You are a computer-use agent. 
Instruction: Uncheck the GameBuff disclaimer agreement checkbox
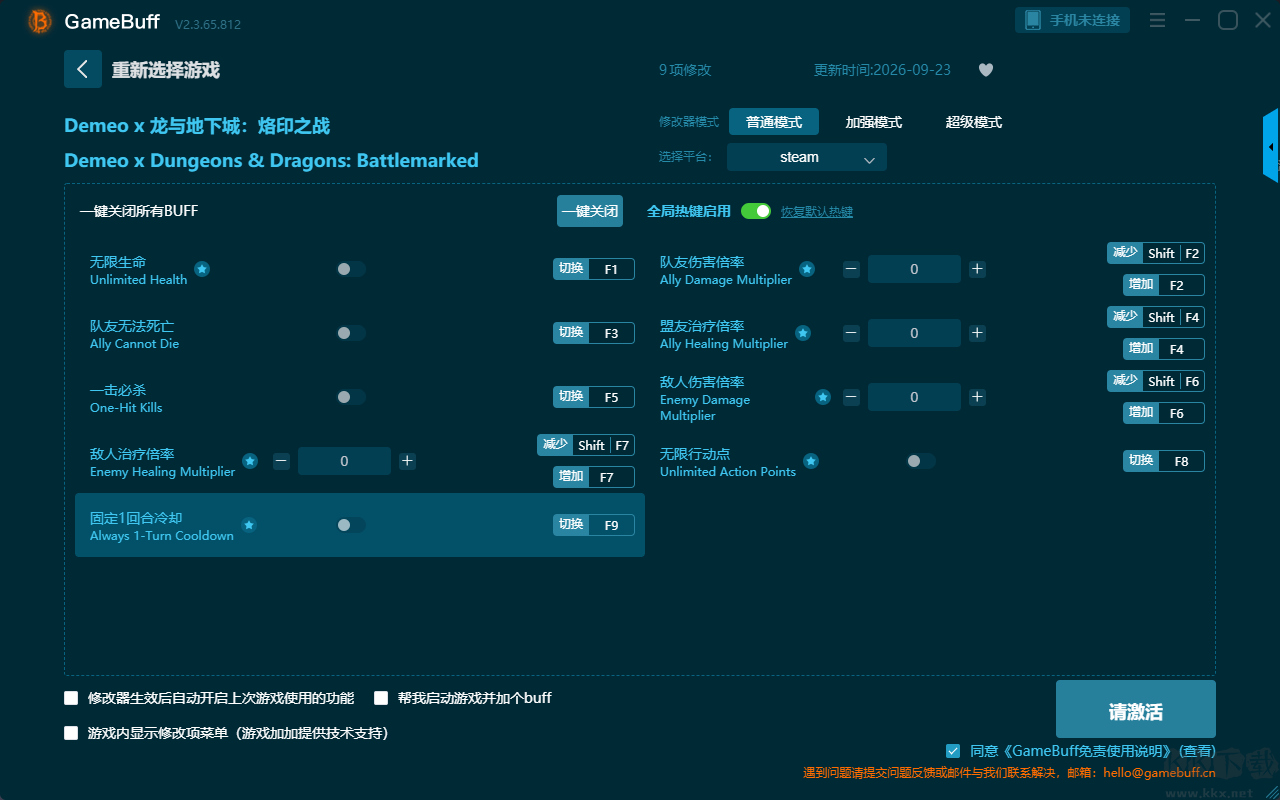(953, 750)
